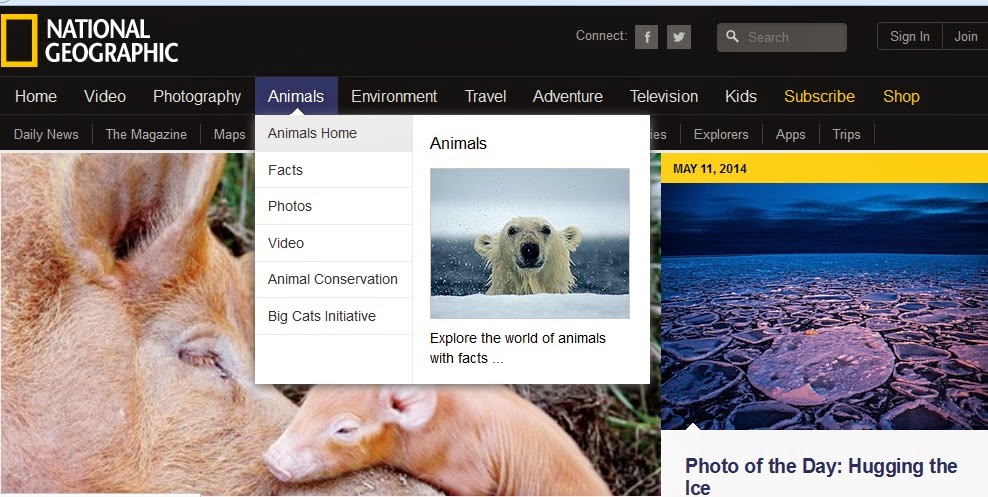Open the Adventure nav item
This screenshot has height=497, width=988.
pos(568,96)
